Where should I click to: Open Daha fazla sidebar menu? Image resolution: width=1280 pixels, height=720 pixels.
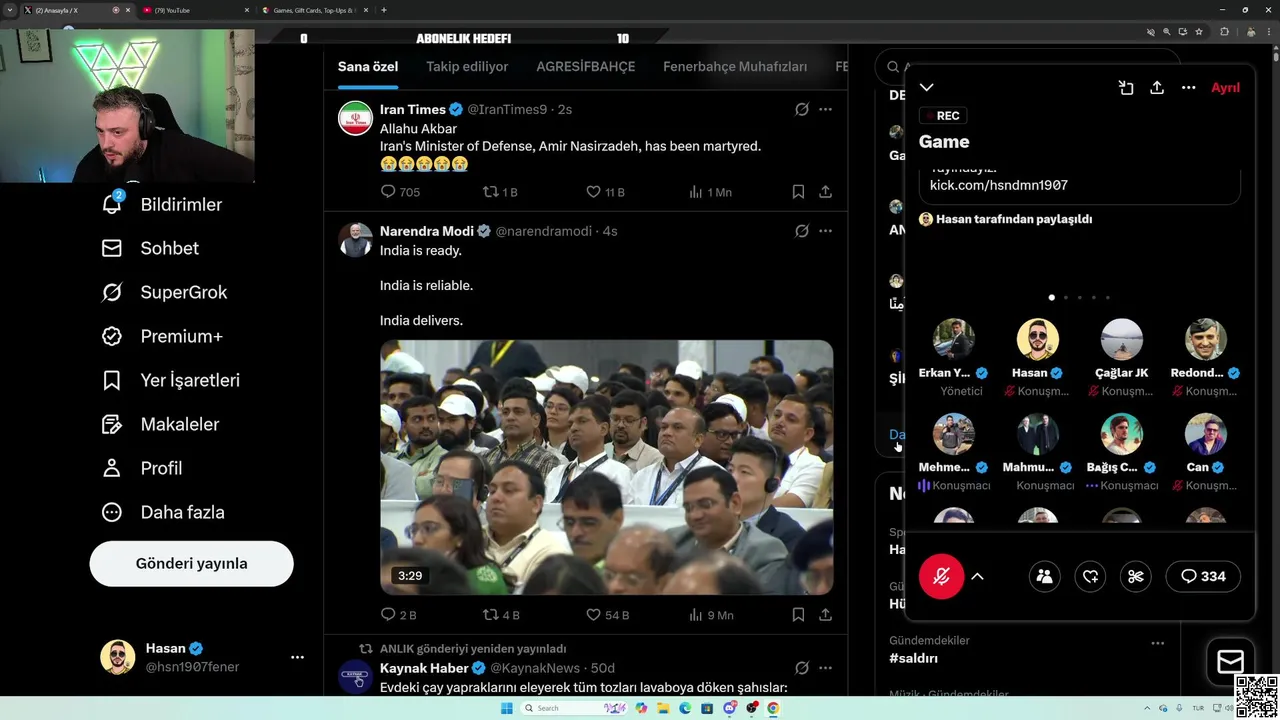[x=164, y=512]
